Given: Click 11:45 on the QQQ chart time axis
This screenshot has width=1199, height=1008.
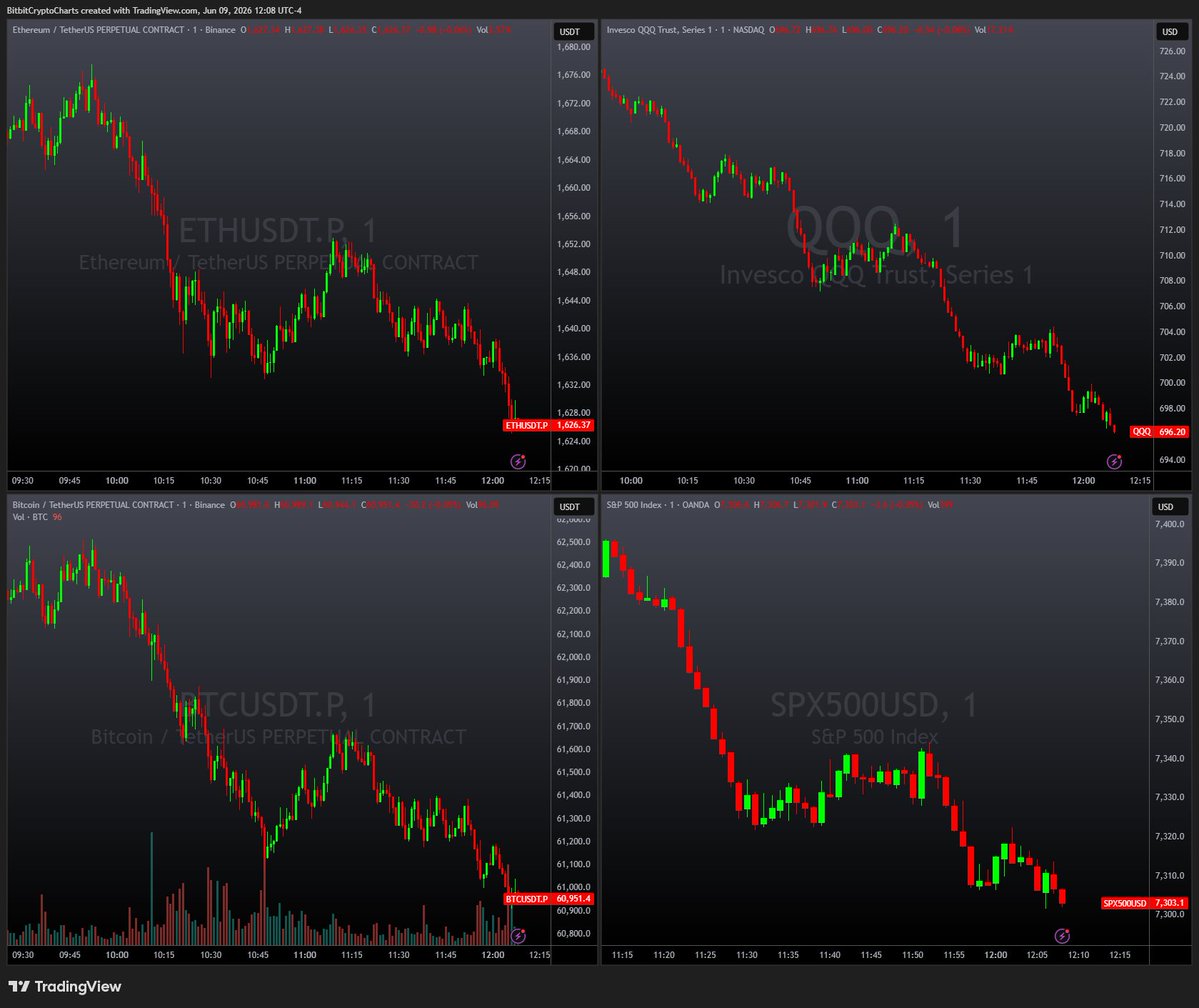Looking at the screenshot, I should click(x=1027, y=480).
